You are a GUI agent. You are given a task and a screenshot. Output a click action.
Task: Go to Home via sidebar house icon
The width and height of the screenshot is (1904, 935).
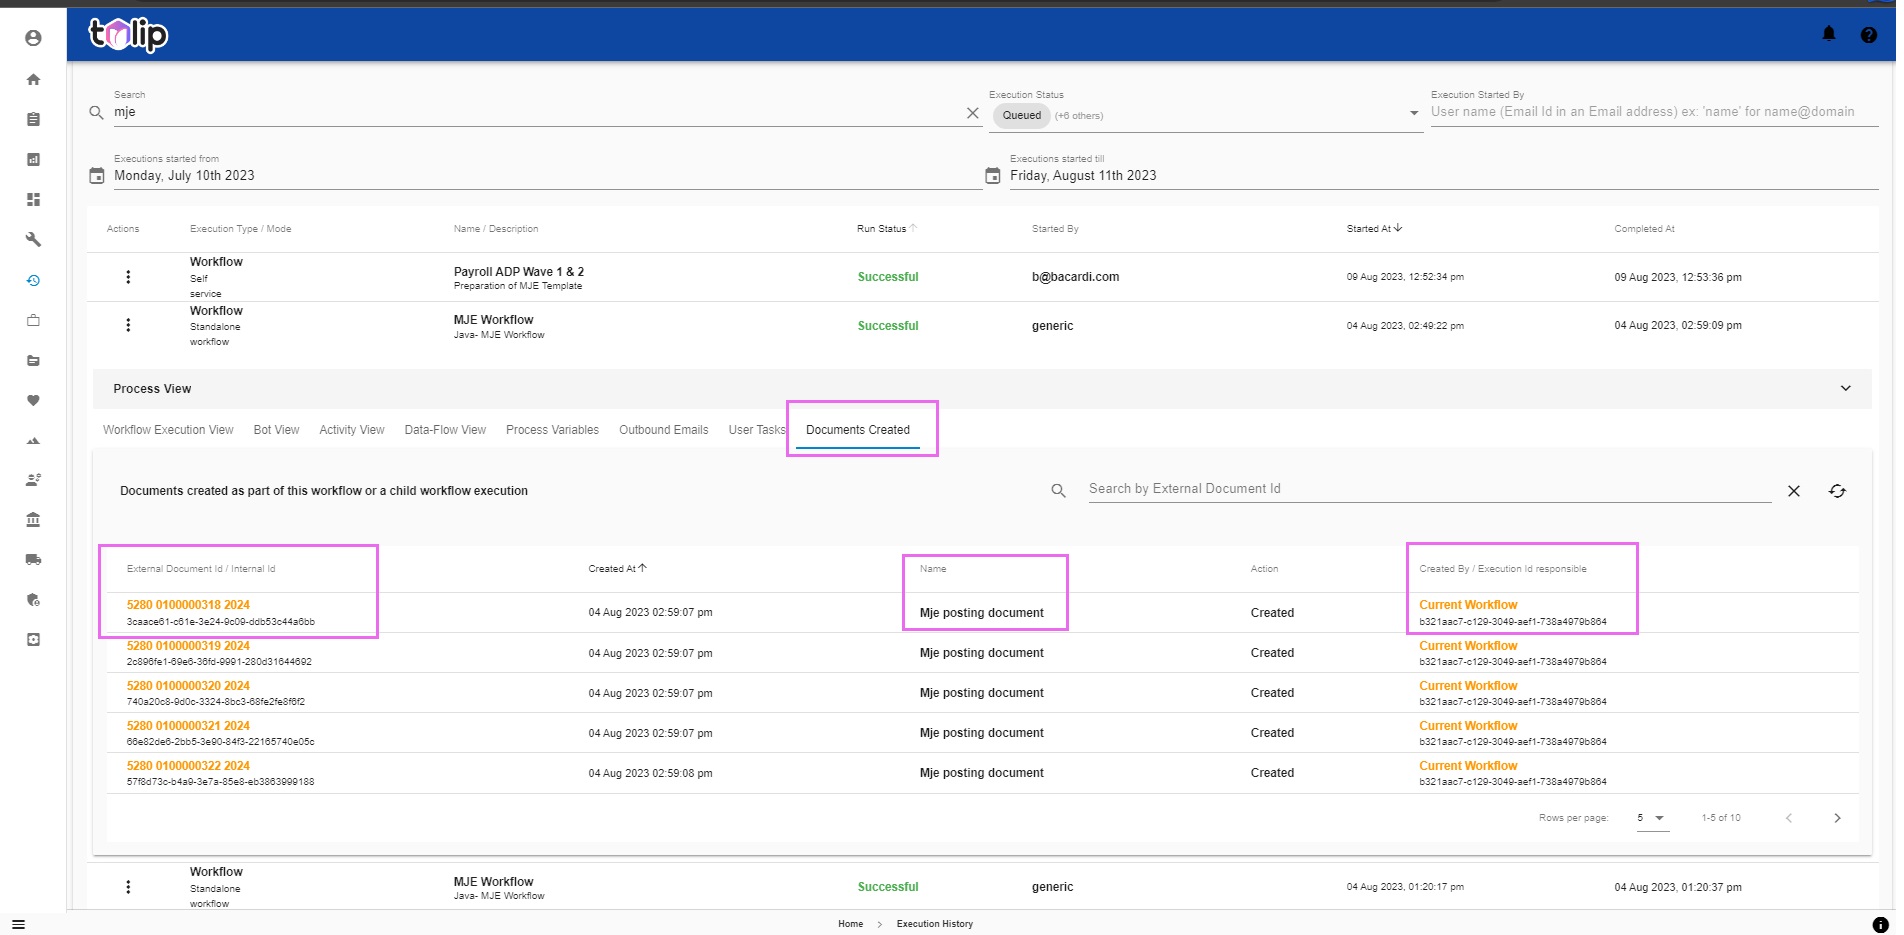tap(33, 79)
